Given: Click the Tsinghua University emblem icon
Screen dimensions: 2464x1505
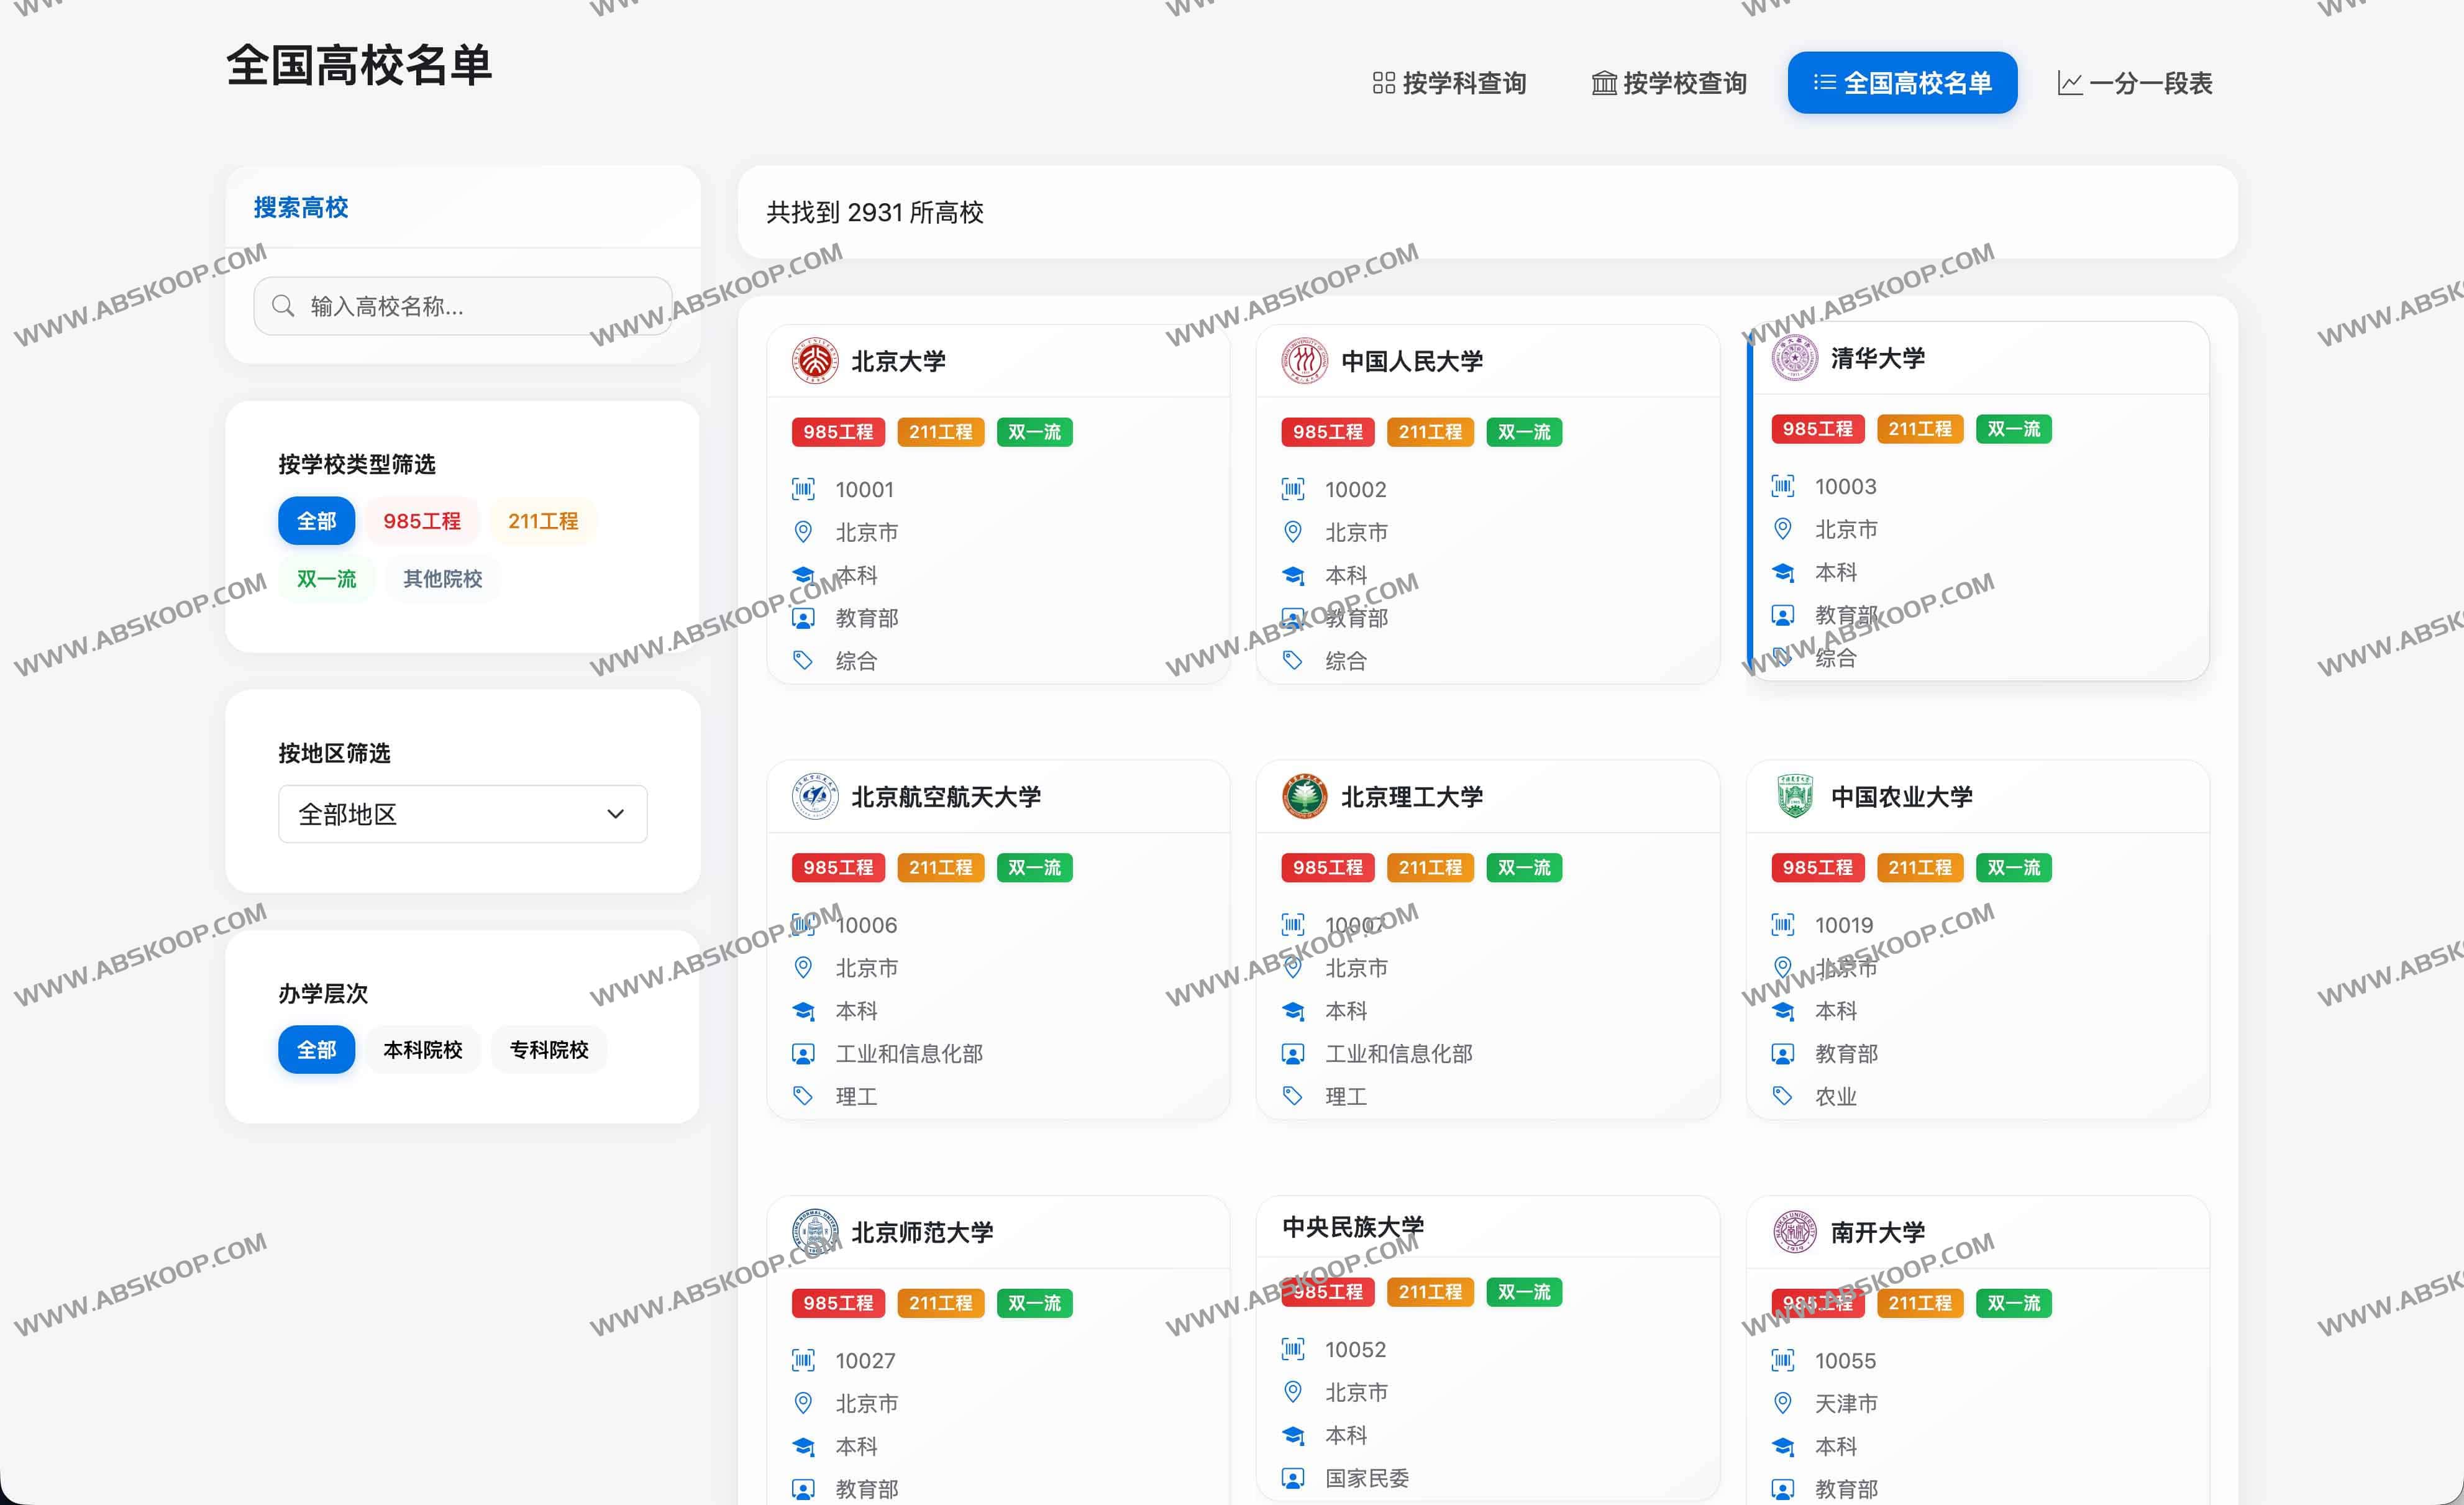Looking at the screenshot, I should click(x=1794, y=358).
